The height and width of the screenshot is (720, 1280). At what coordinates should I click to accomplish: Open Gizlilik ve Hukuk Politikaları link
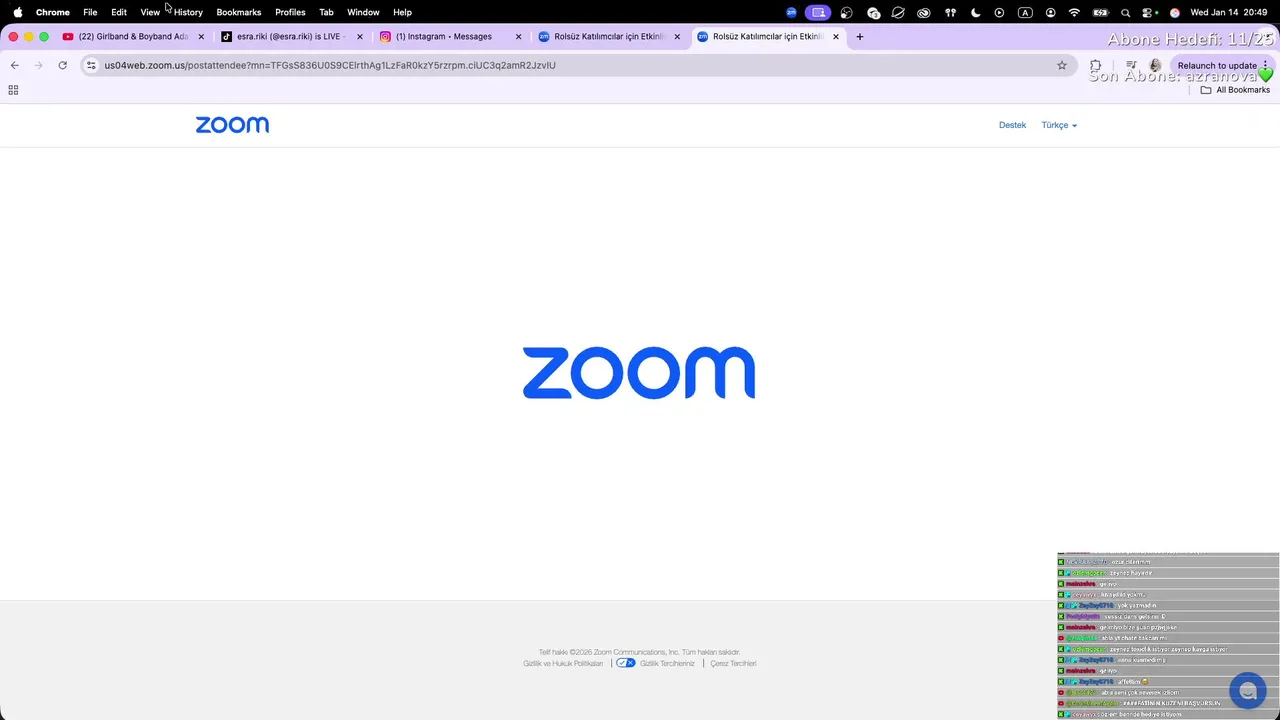pos(563,664)
